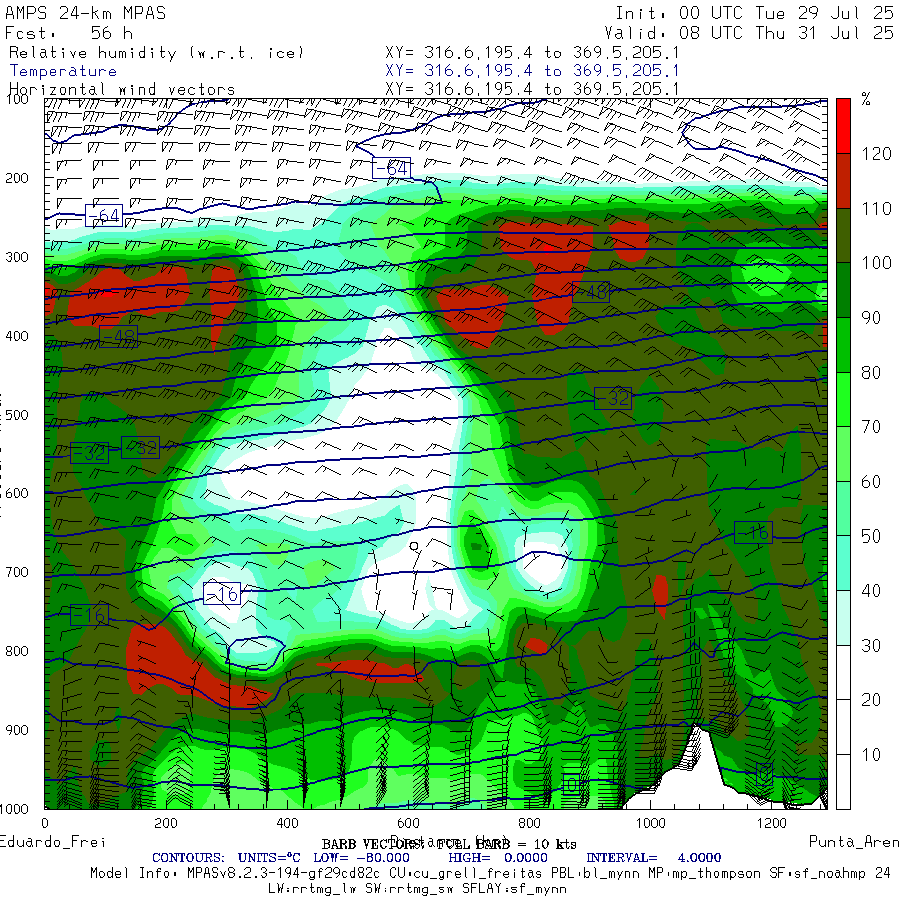
Task: Click the 'LOW= -80.000' contour text
Action: [x=362, y=858]
